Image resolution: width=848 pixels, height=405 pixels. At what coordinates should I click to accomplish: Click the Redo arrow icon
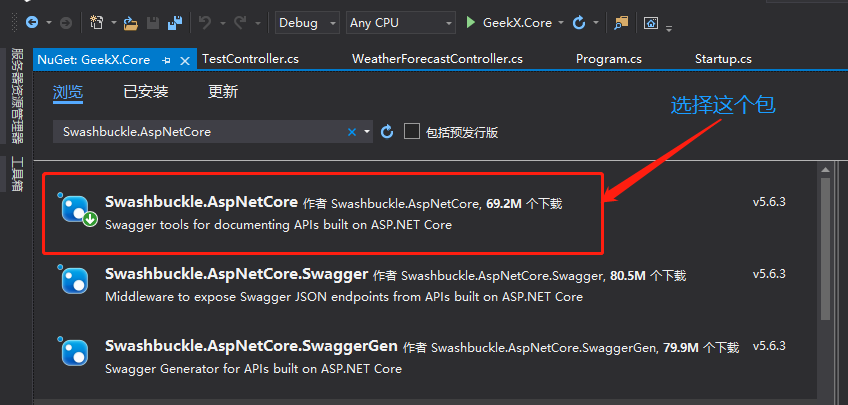click(240, 23)
